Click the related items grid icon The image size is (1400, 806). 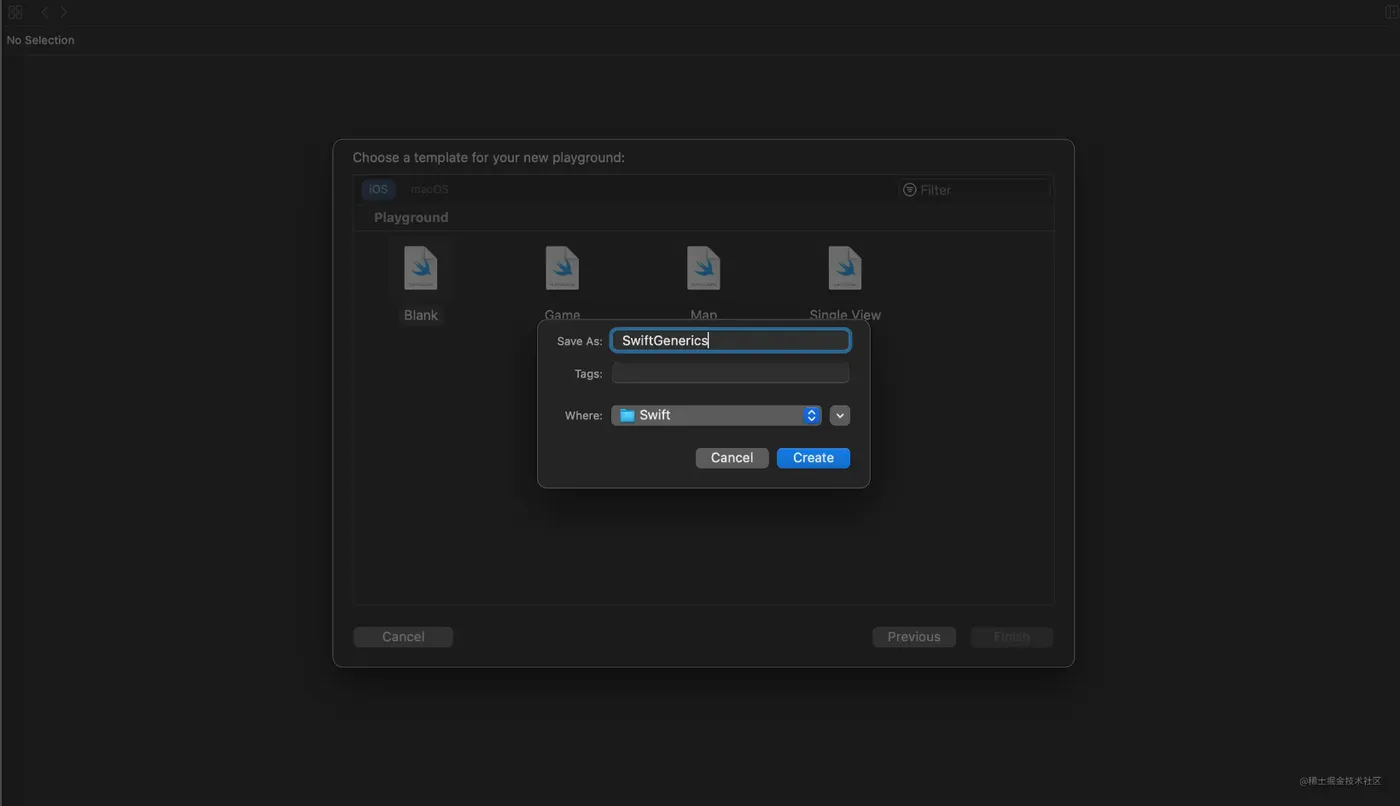(x=15, y=12)
